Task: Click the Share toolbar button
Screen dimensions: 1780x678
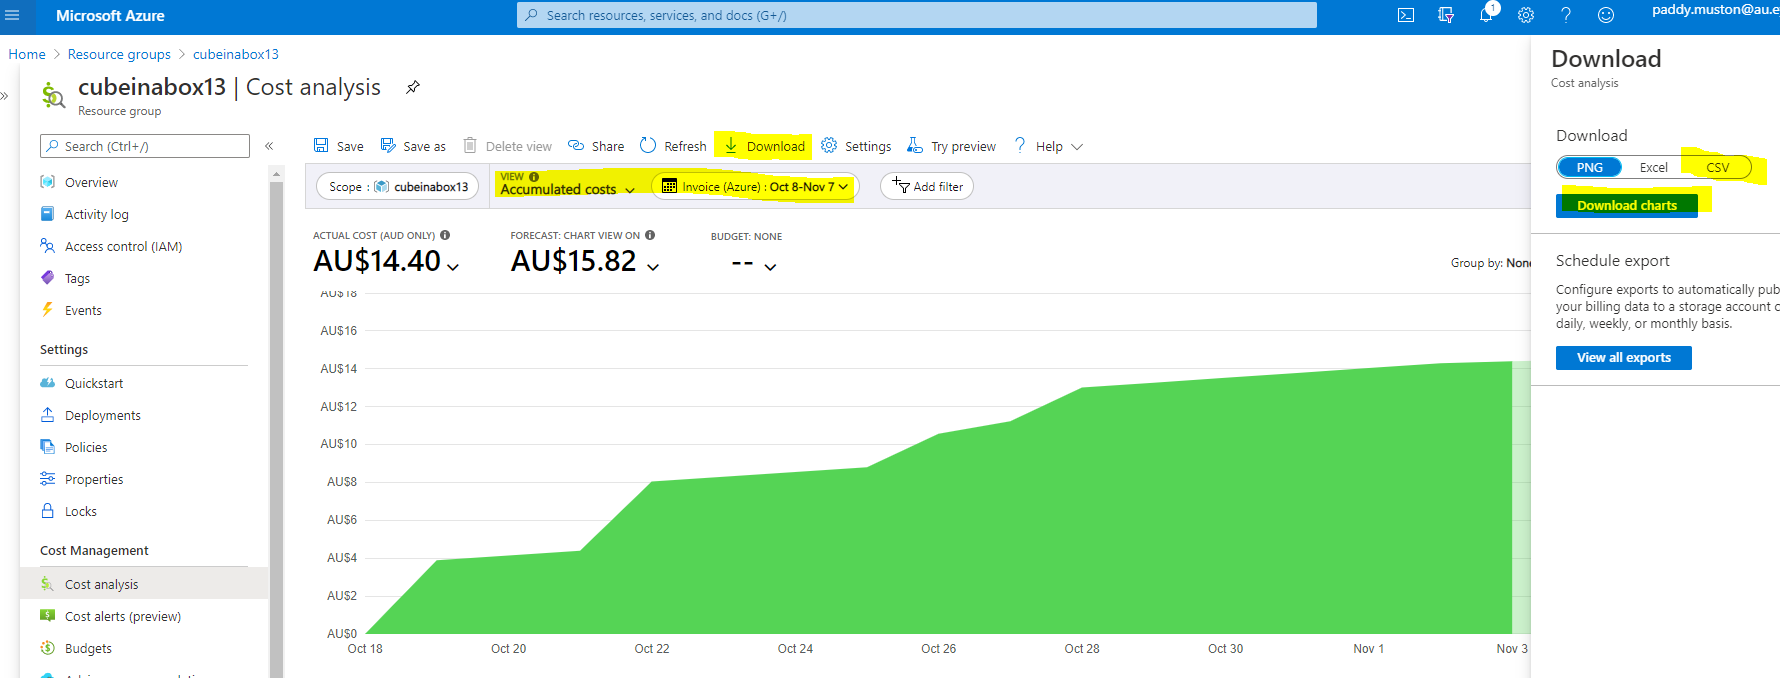Action: 596,146
